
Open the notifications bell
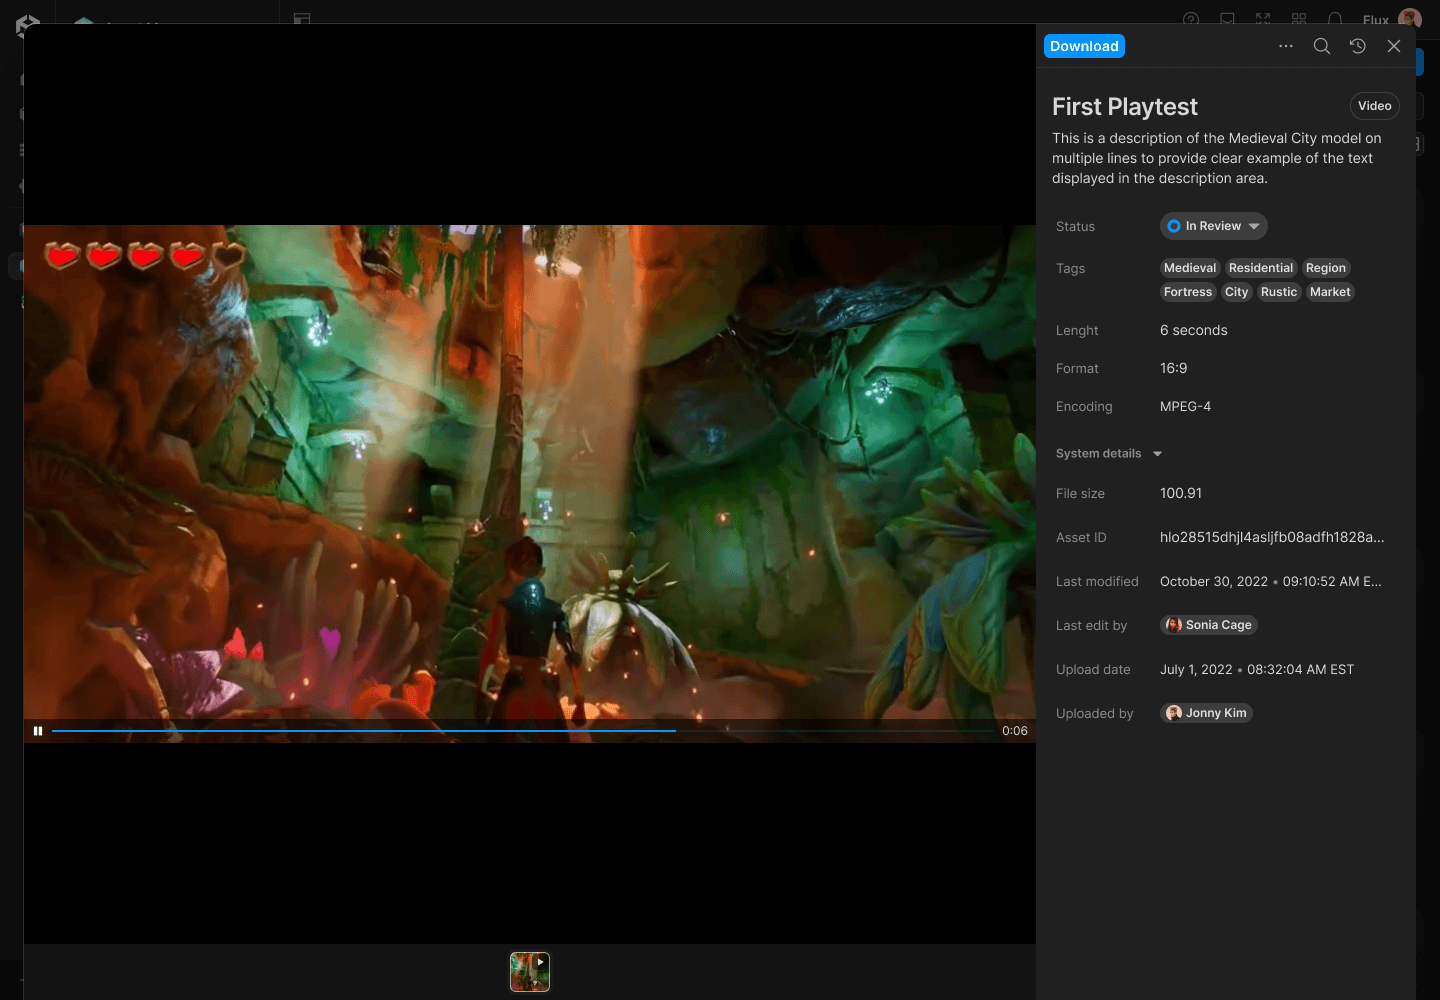pyautogui.click(x=1337, y=19)
